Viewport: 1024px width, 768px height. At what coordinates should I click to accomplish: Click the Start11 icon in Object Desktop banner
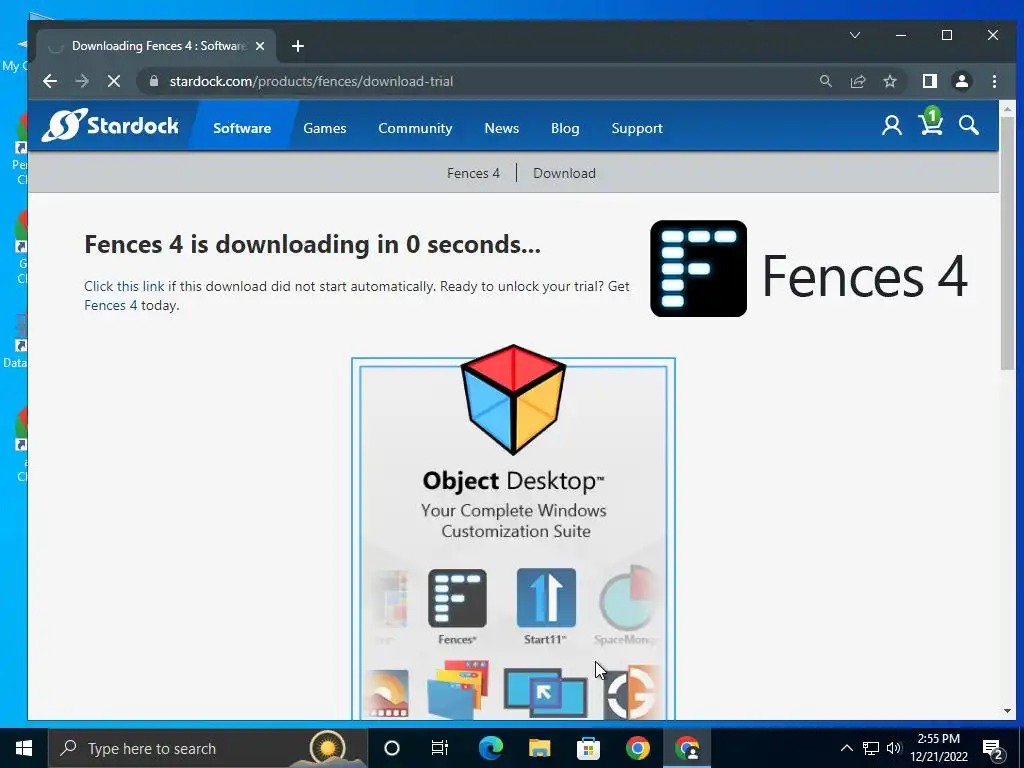click(x=546, y=598)
